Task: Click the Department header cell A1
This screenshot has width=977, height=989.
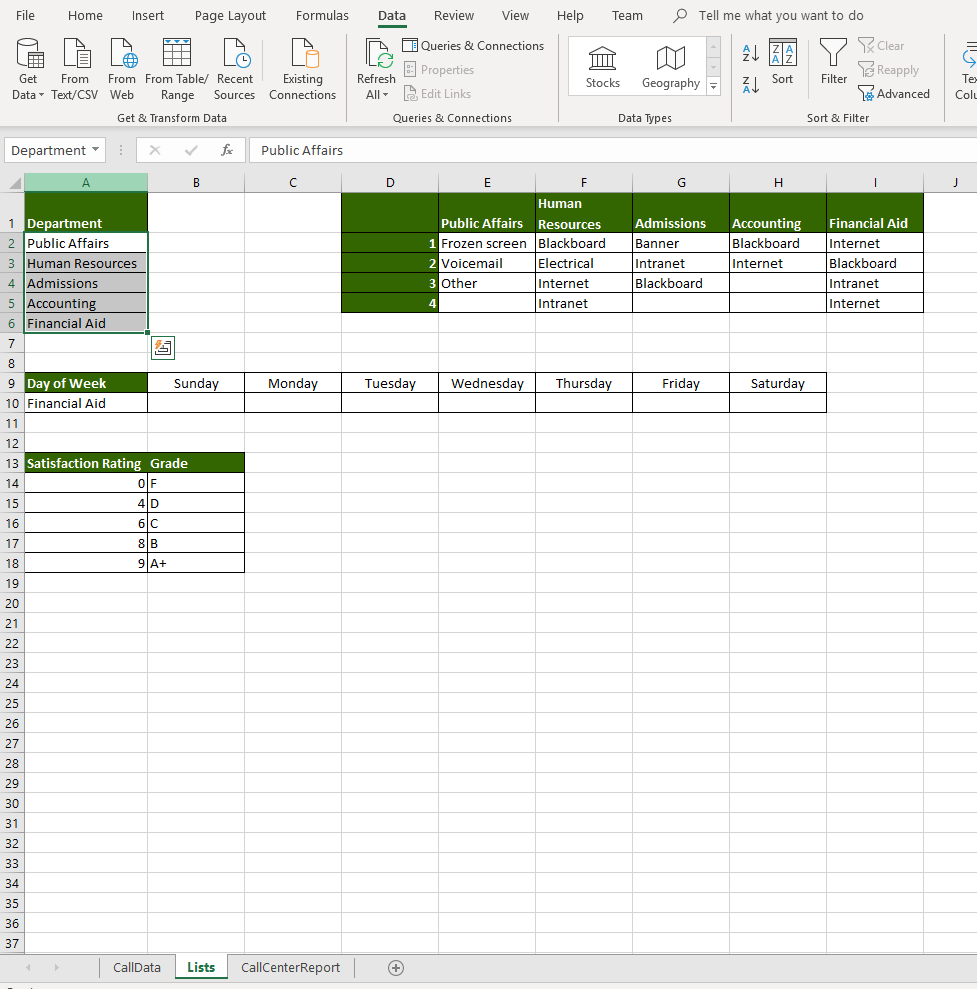Action: click(86, 213)
